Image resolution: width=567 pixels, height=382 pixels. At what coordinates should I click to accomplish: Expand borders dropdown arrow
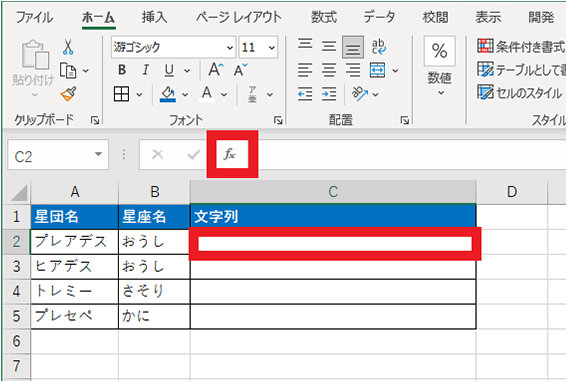coord(139,95)
